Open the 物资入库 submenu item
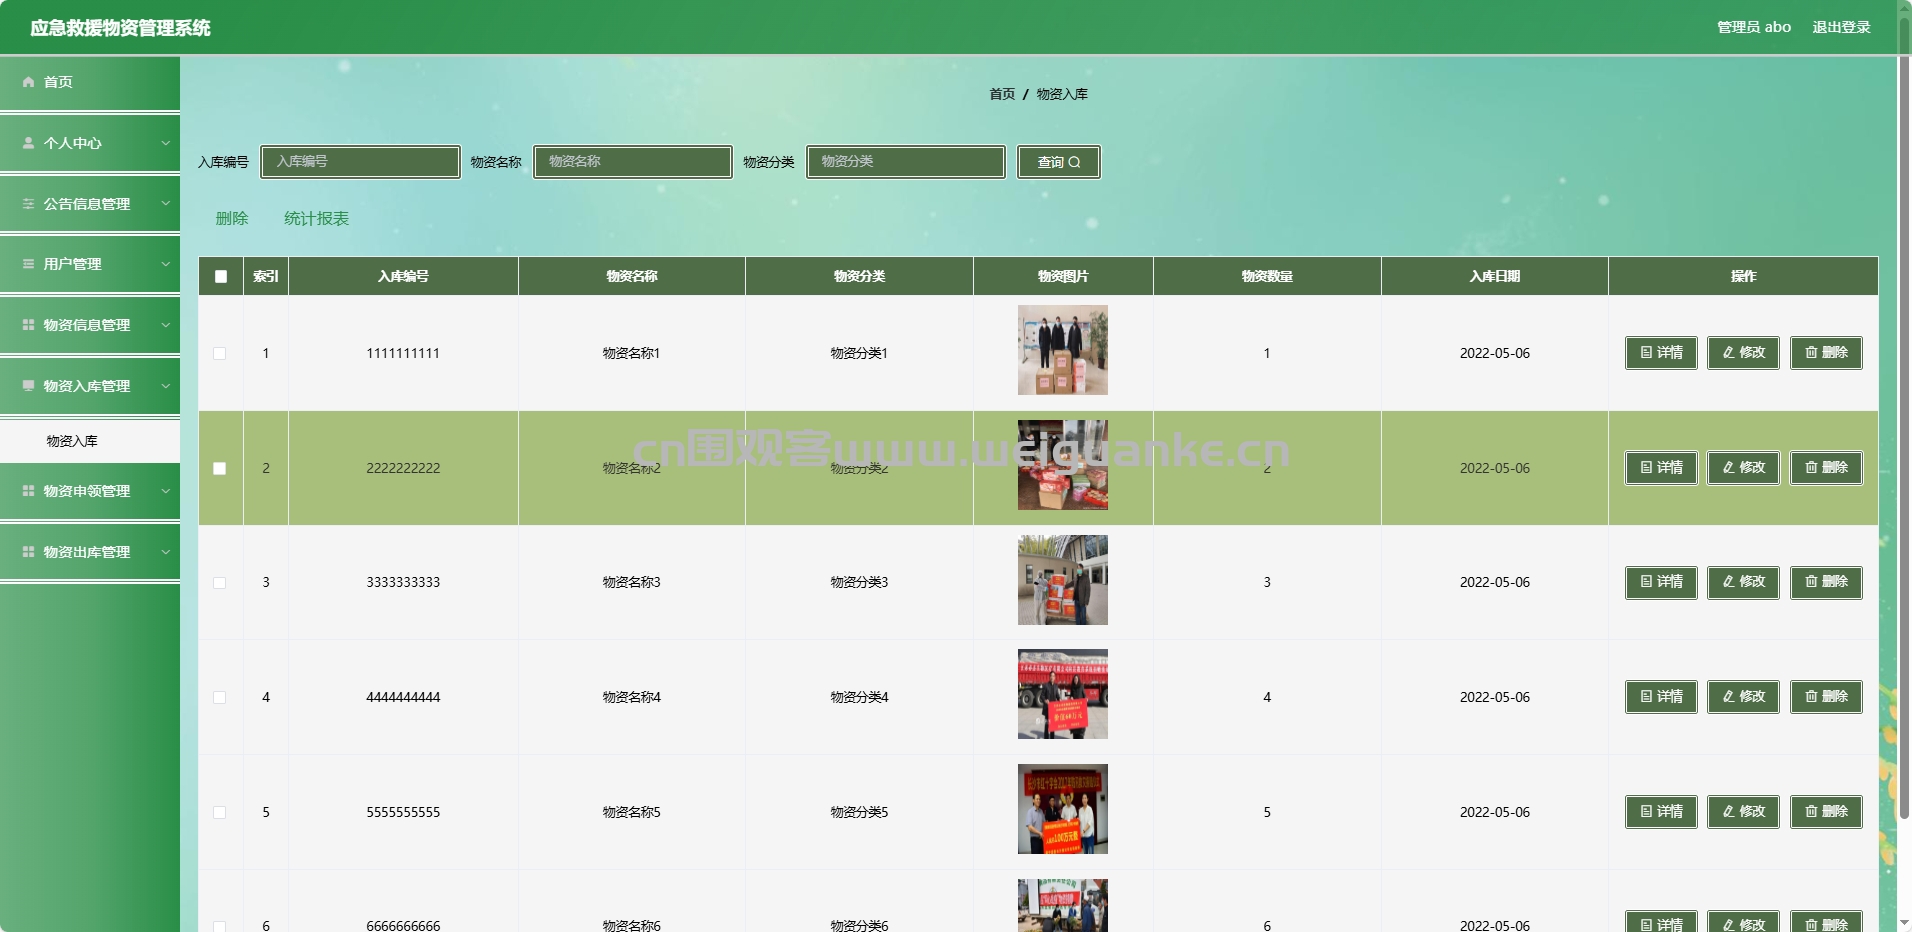Viewport: 1912px width, 932px height. tap(90, 441)
